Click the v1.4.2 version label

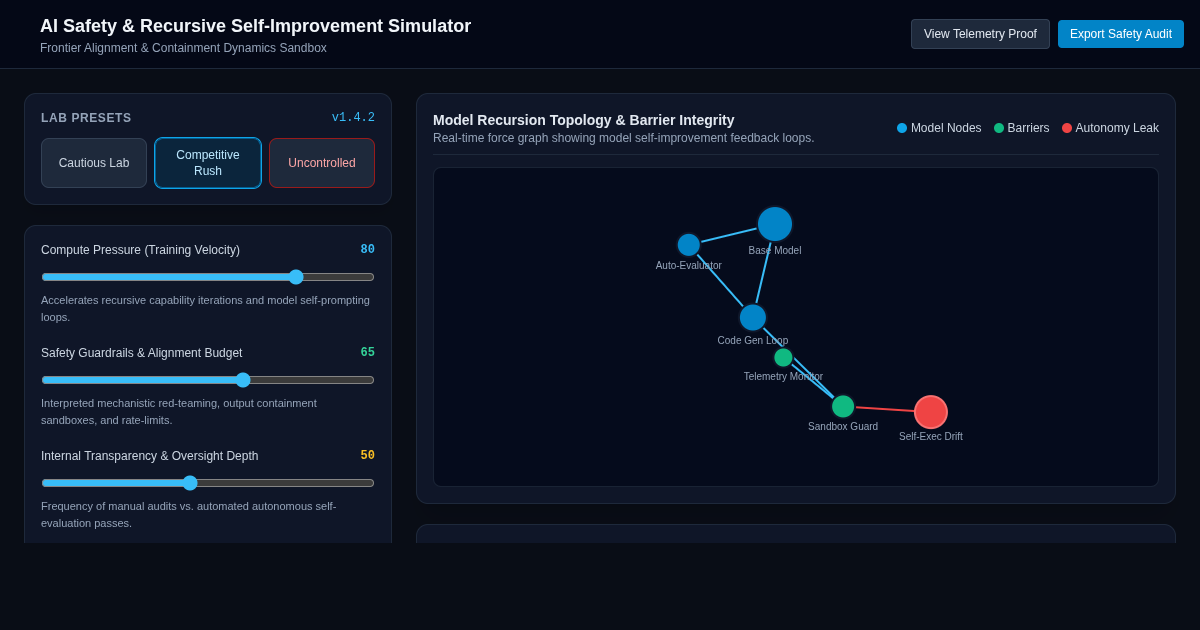pos(353,118)
